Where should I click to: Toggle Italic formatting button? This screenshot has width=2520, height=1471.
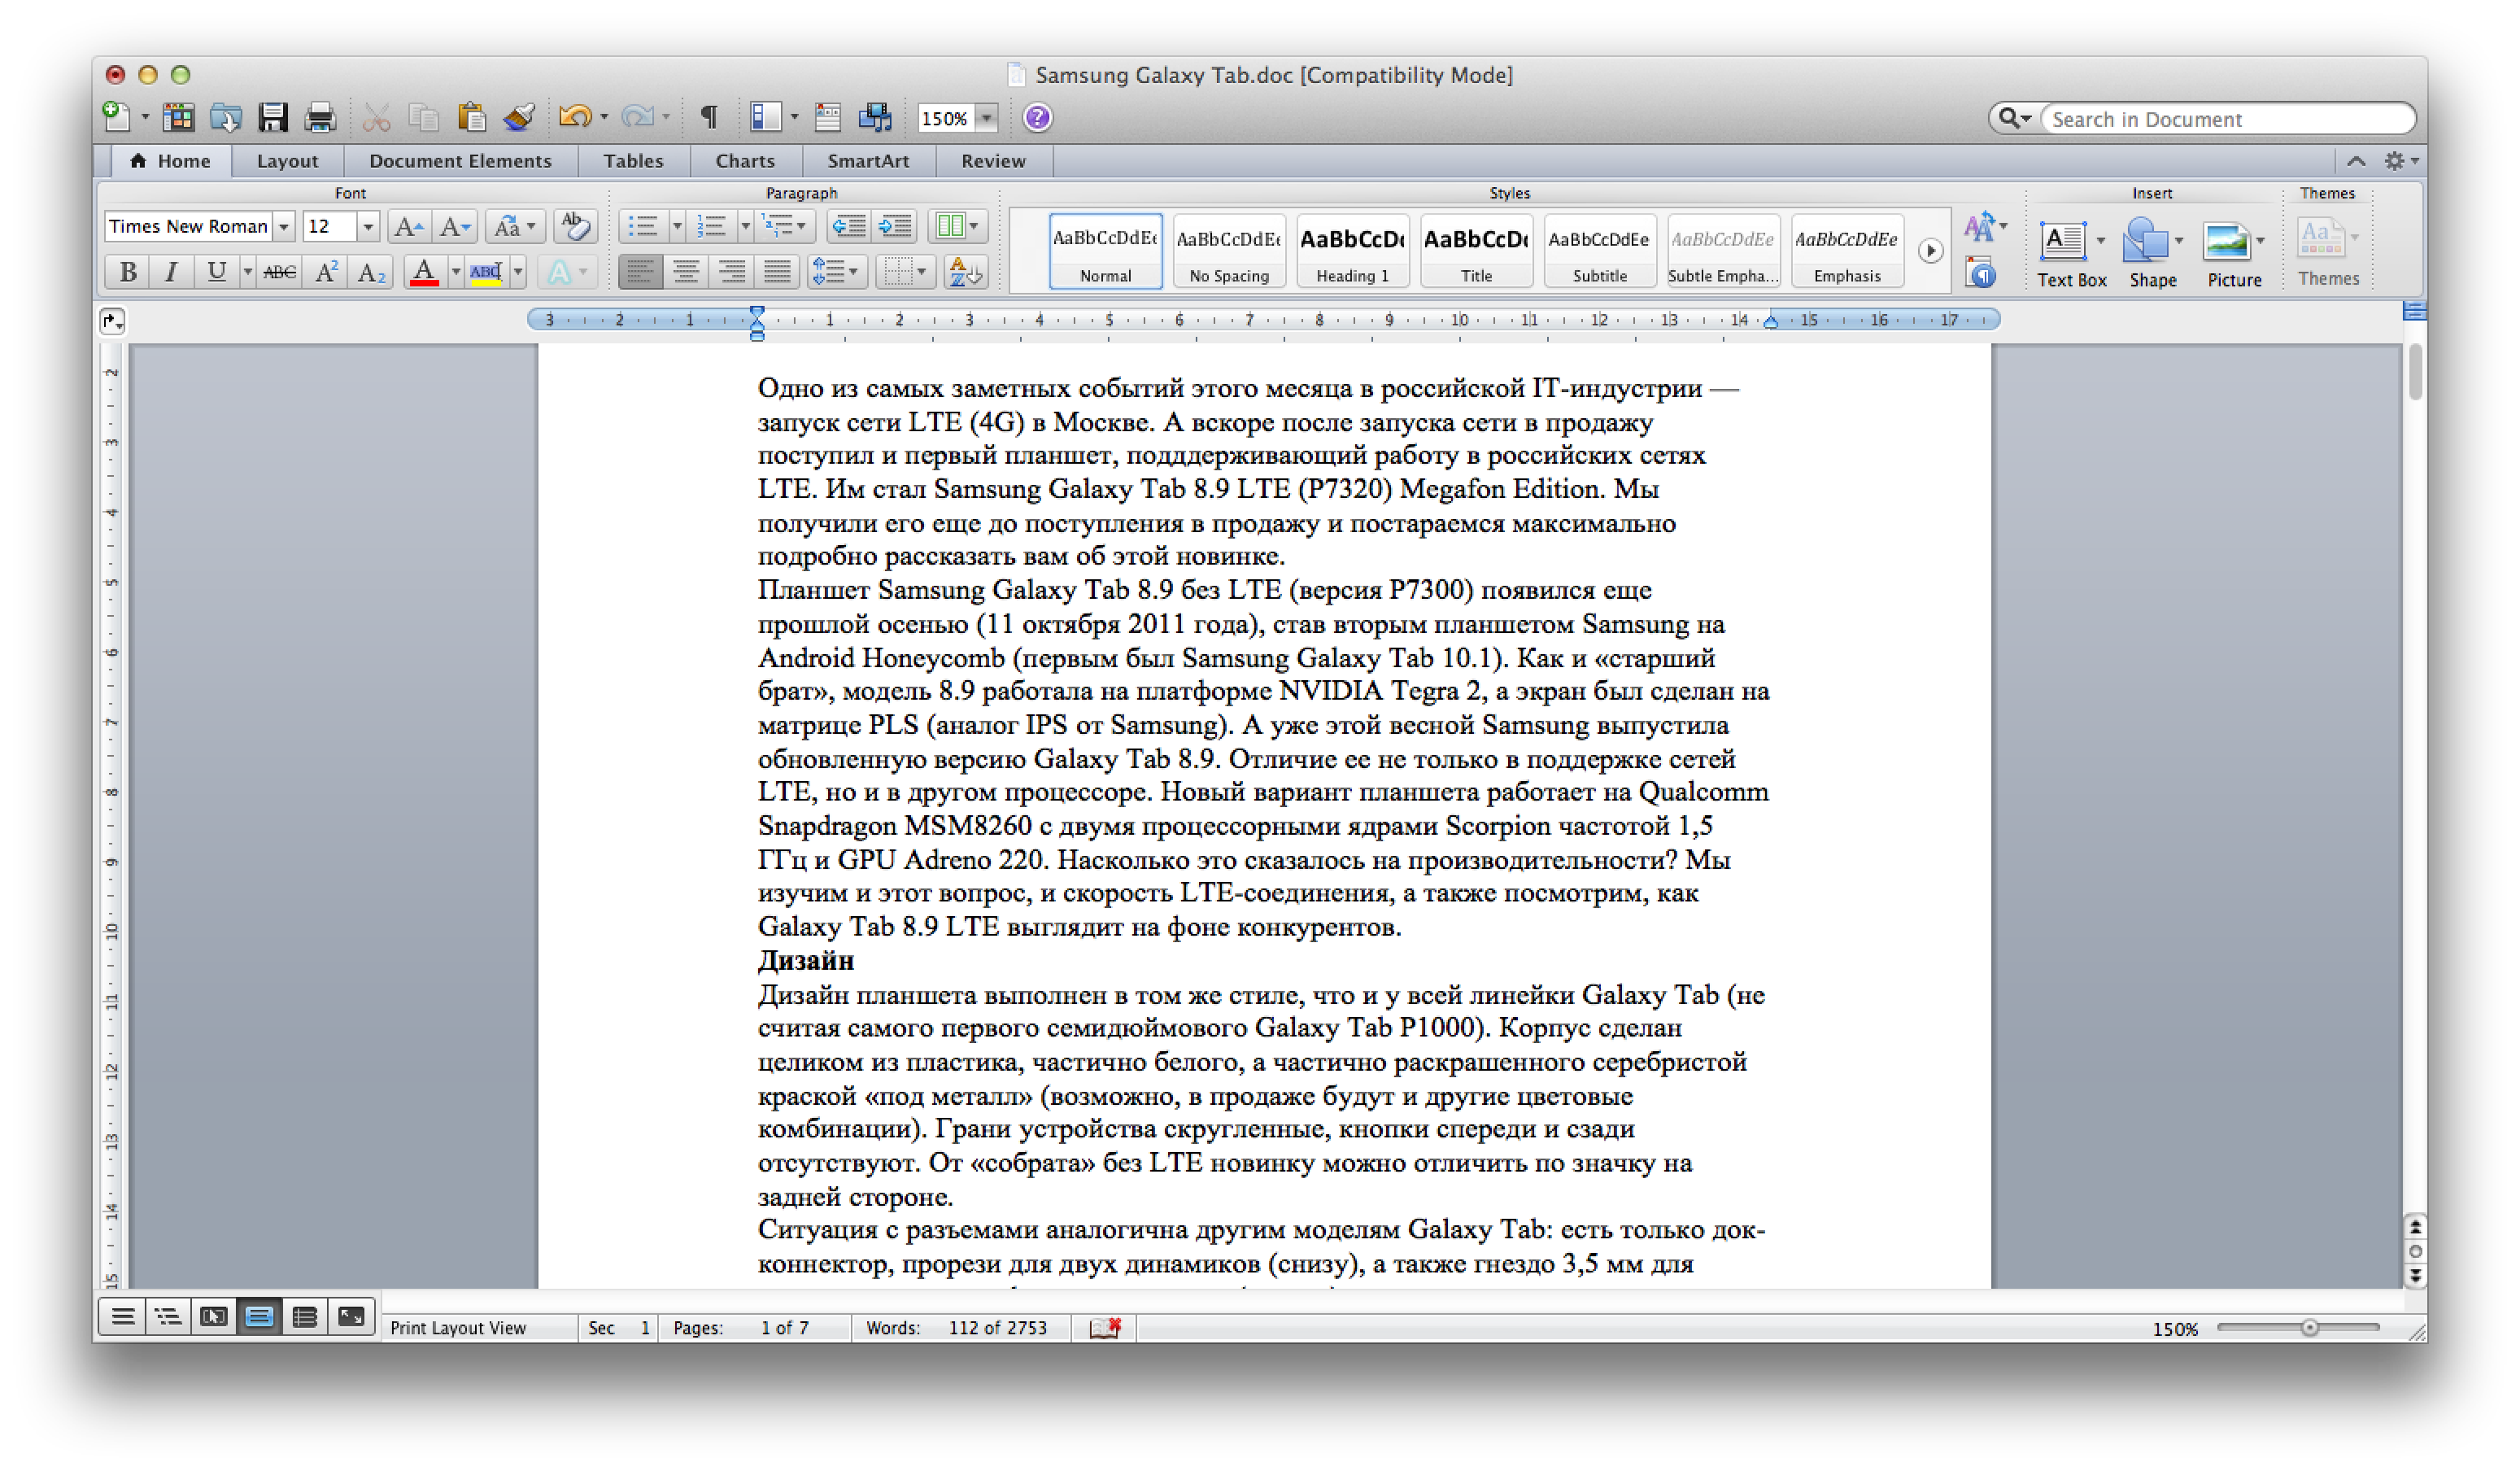tap(171, 272)
